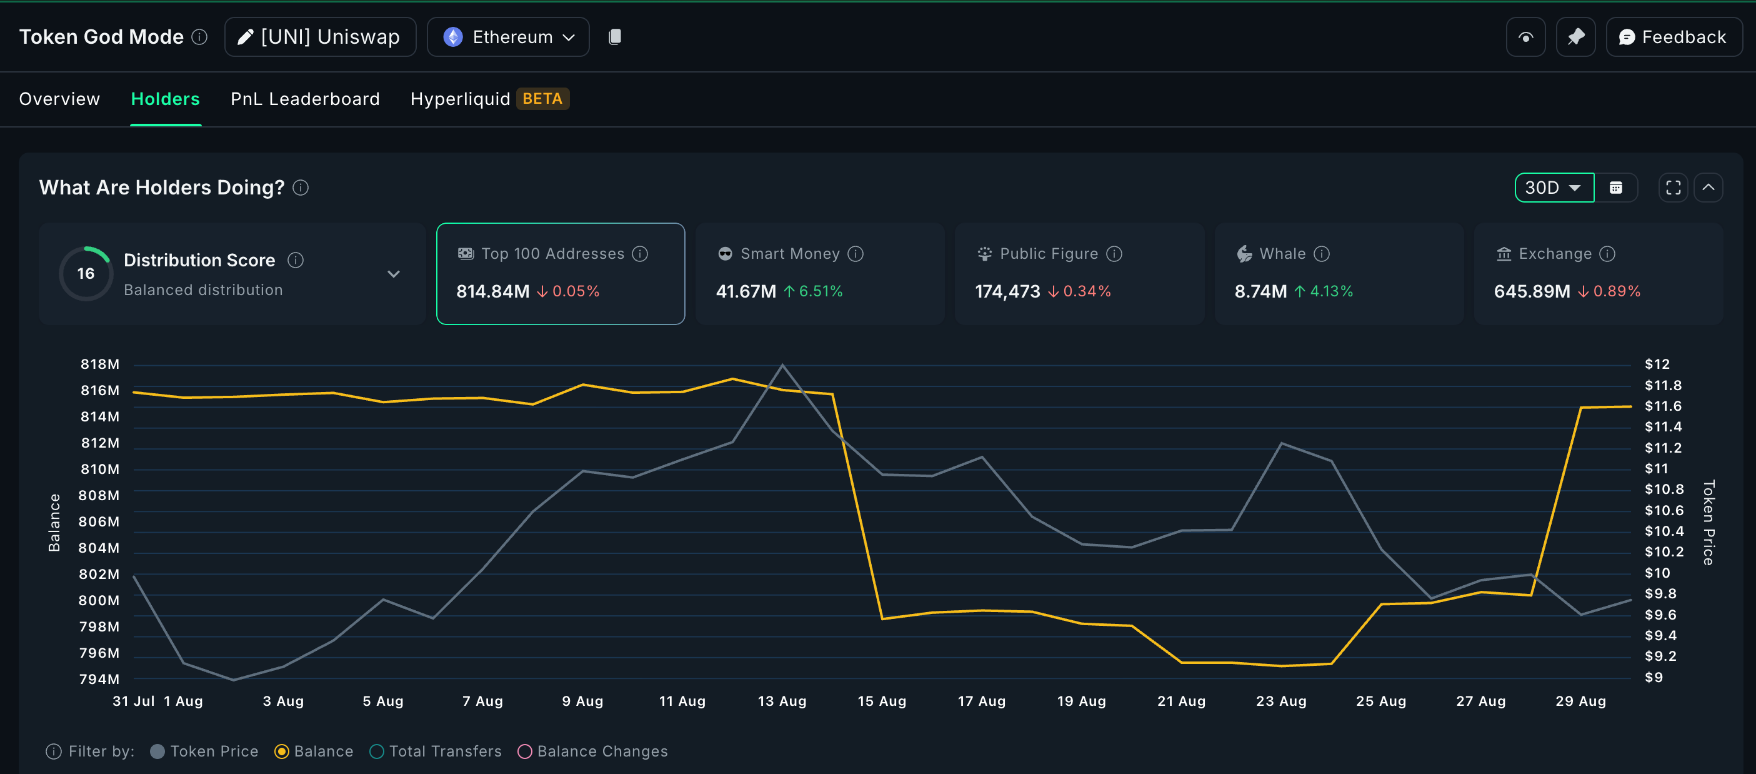Click the eye watch icon in header
Screen dimensions: 1756x774
click(x=1525, y=37)
